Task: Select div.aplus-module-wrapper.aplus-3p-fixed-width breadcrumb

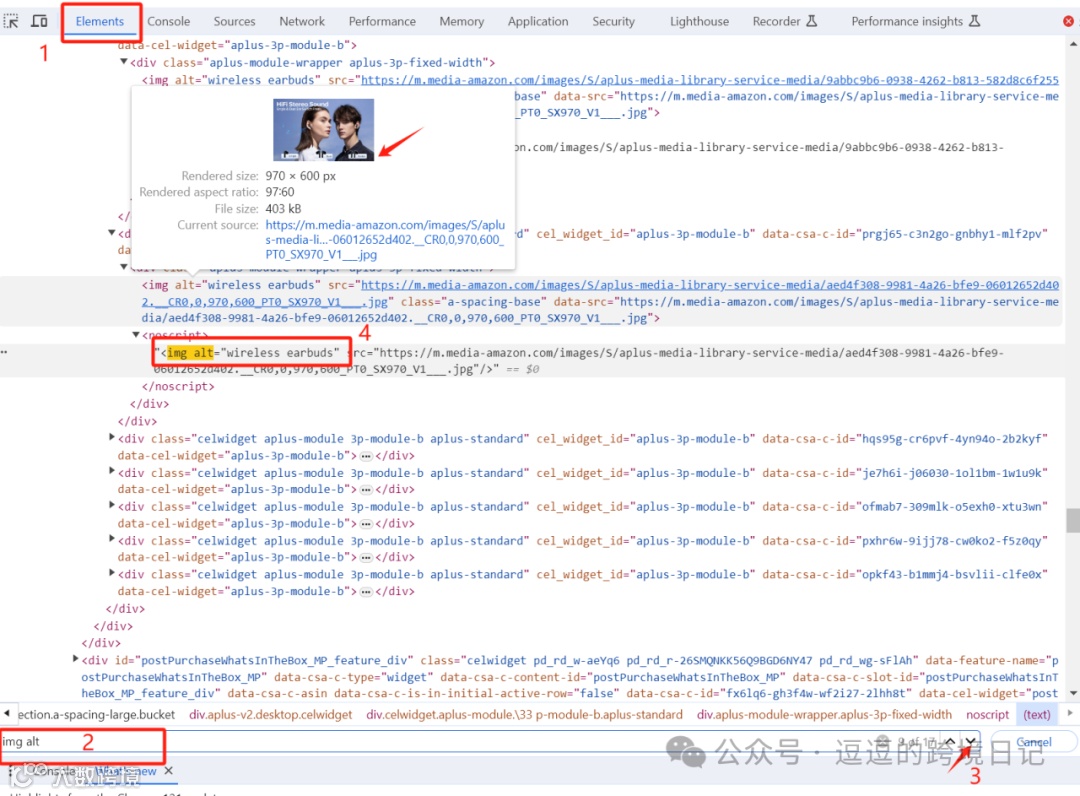Action: [x=824, y=715]
